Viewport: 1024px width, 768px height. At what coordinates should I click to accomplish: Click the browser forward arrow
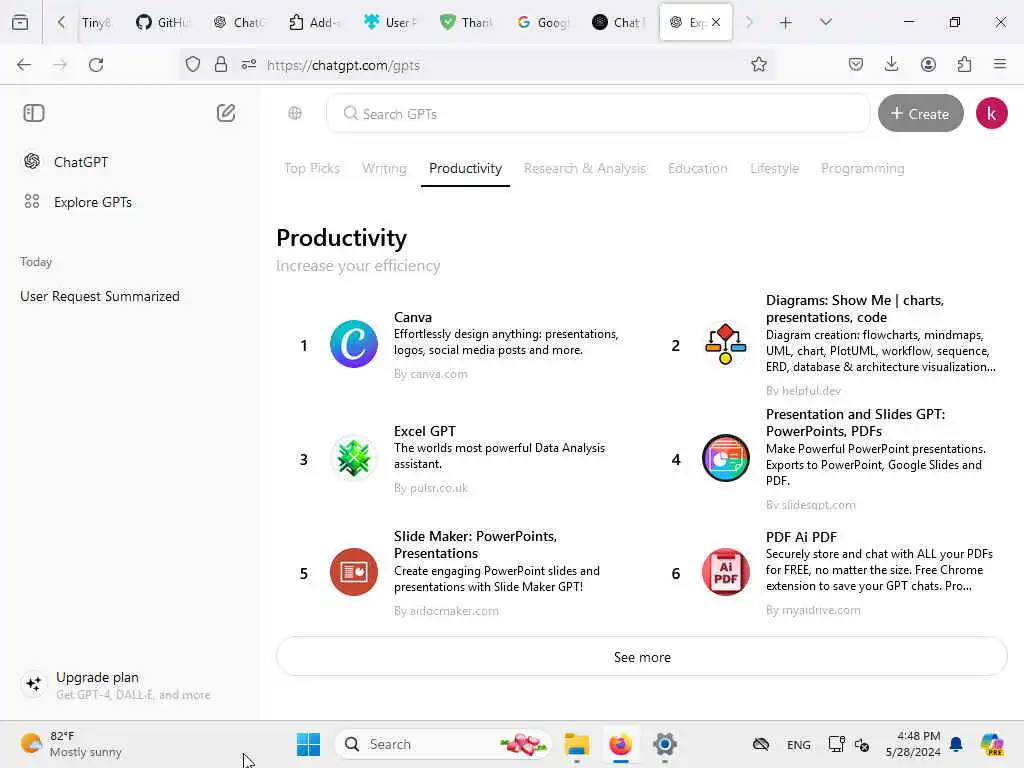pos(60,65)
